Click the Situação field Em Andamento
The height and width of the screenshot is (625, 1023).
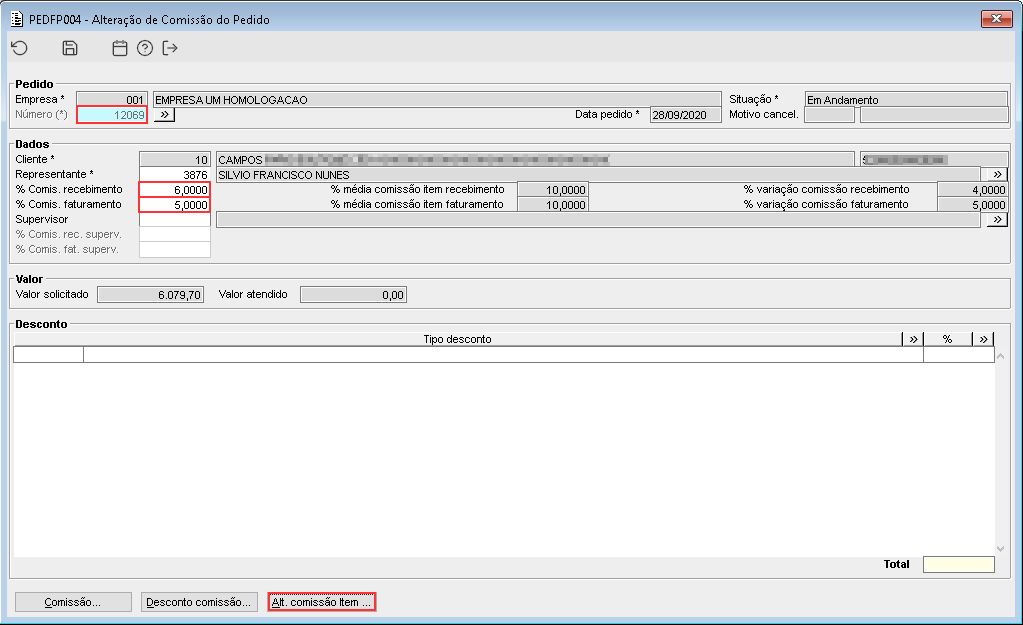tap(906, 99)
